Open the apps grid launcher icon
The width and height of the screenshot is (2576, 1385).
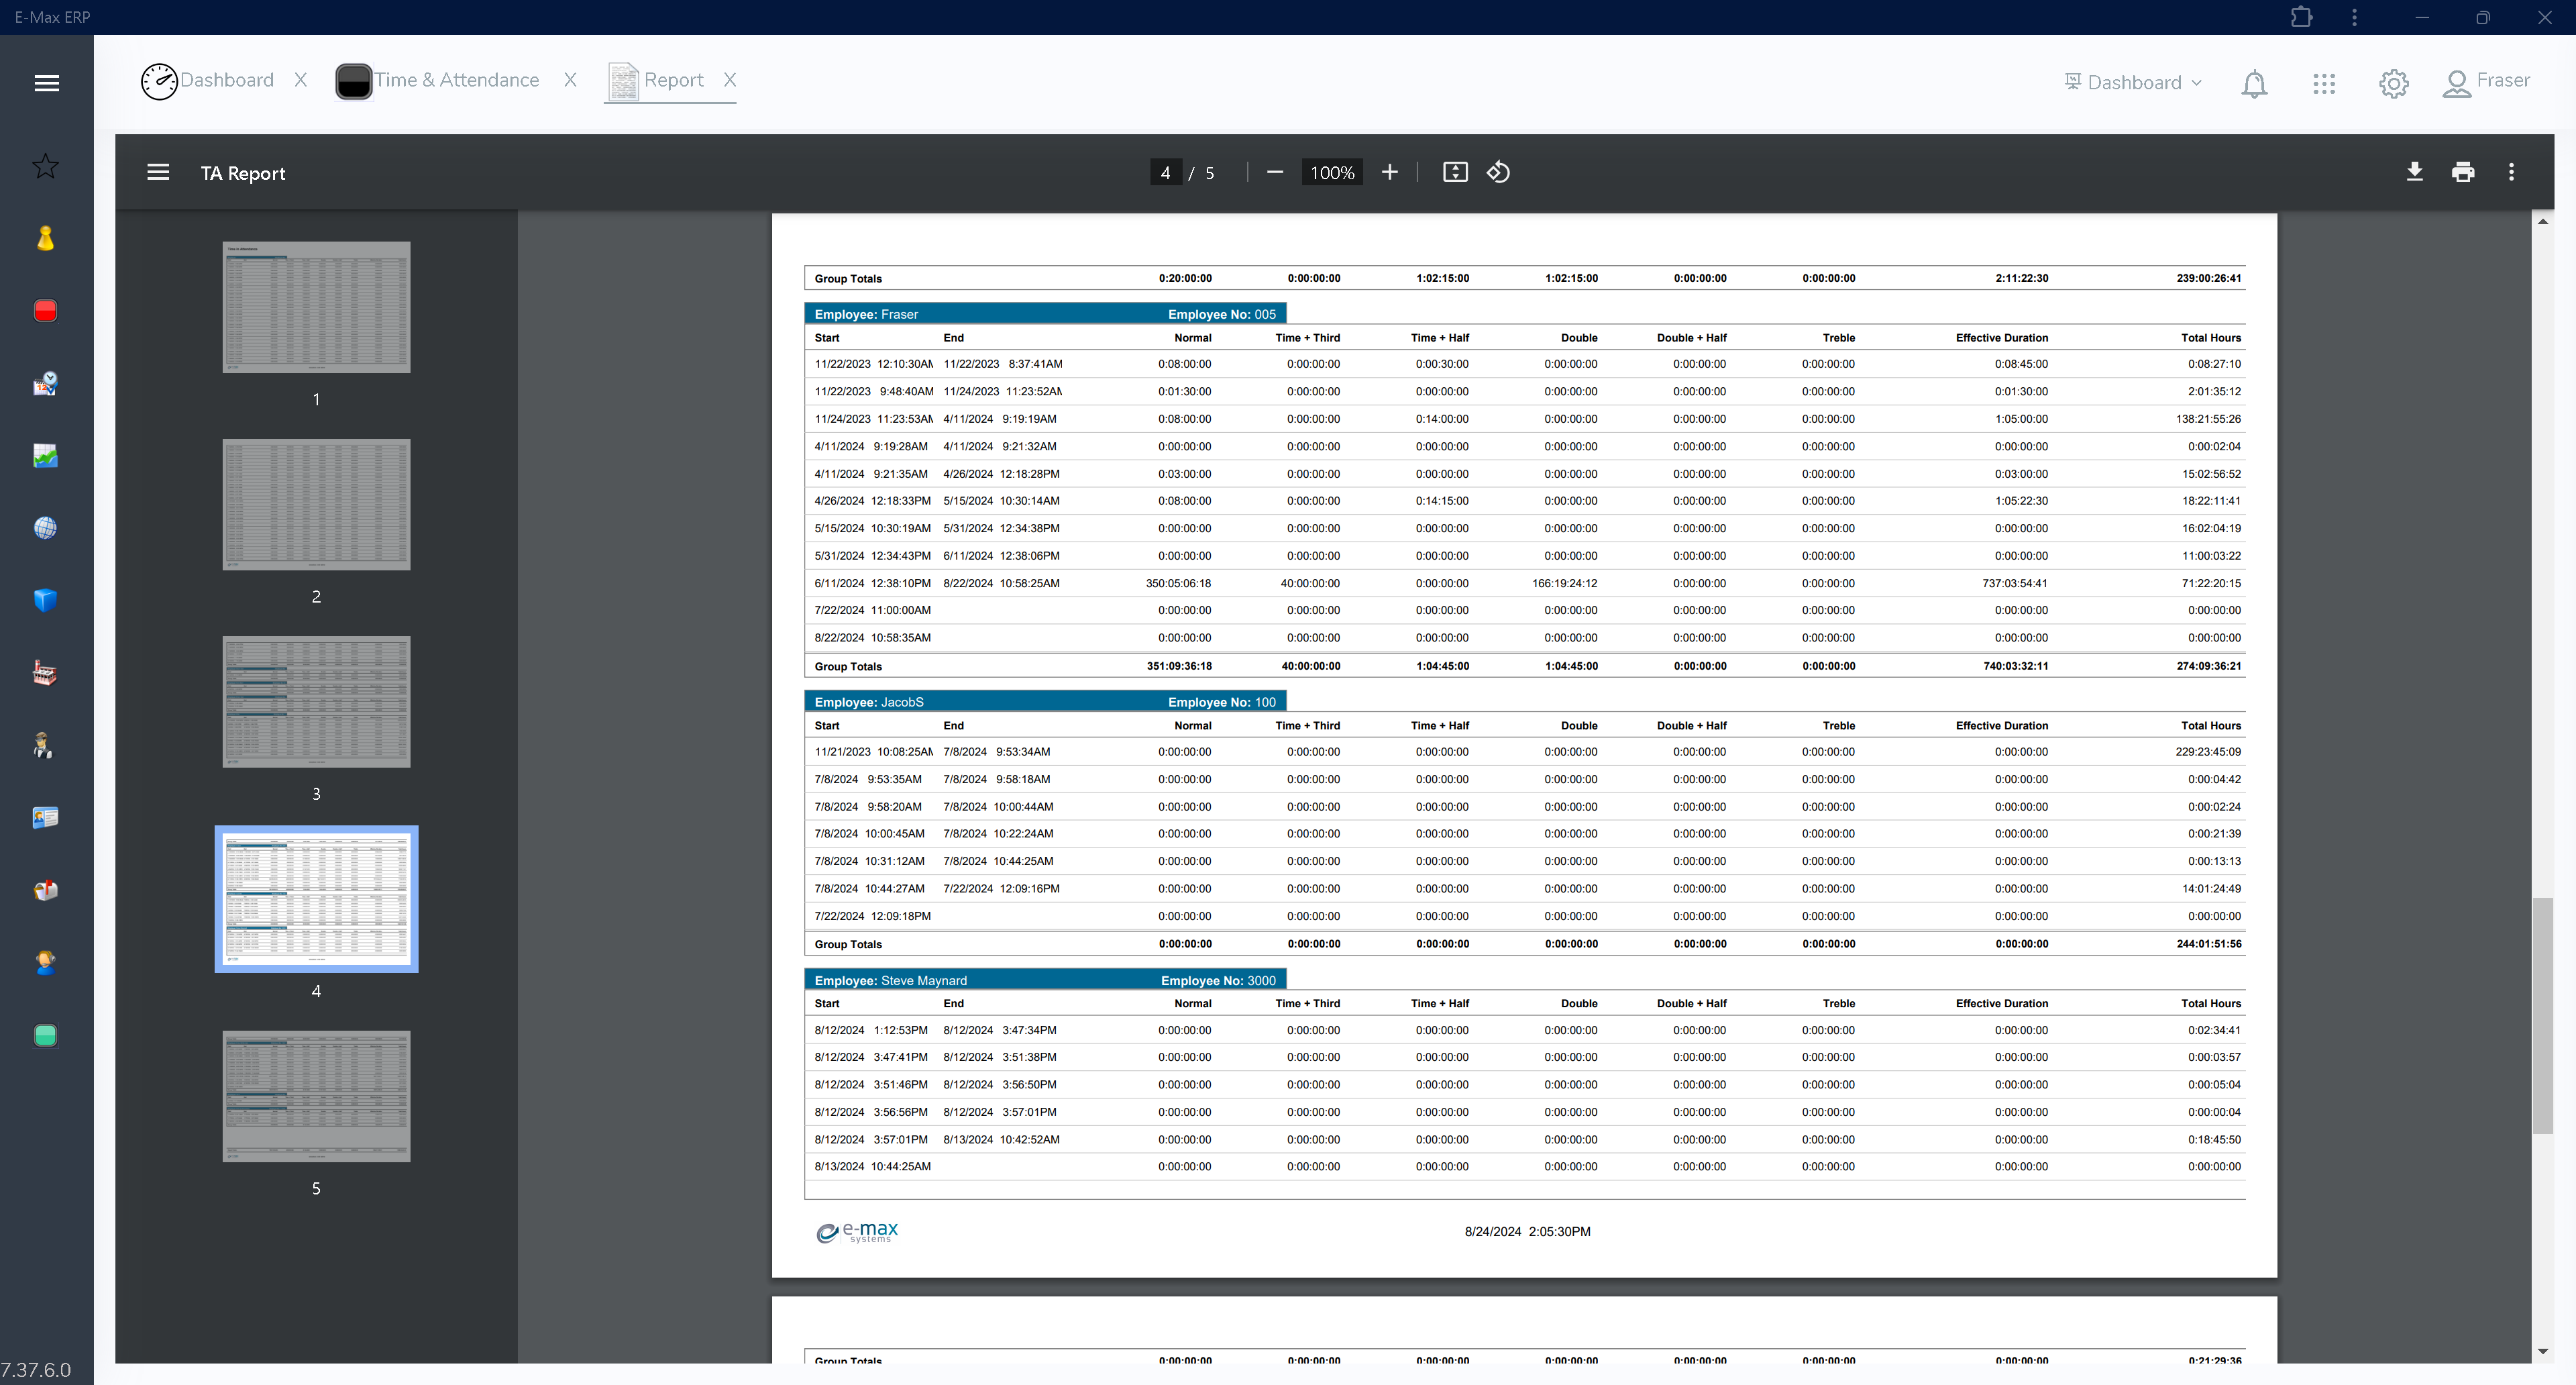(x=2324, y=83)
